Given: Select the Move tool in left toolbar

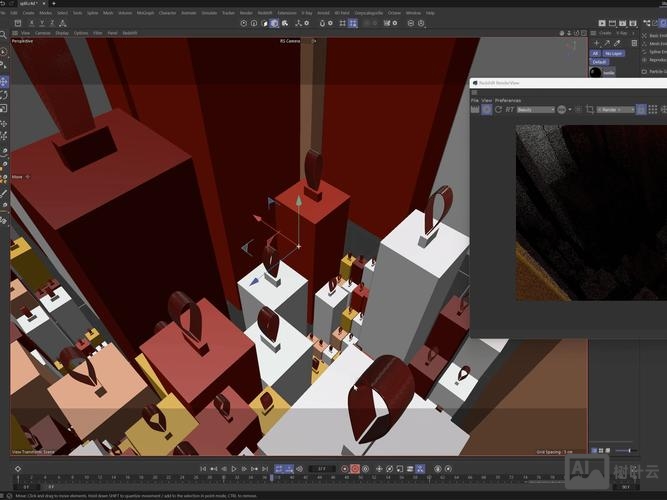Looking at the screenshot, I should tap(4, 81).
